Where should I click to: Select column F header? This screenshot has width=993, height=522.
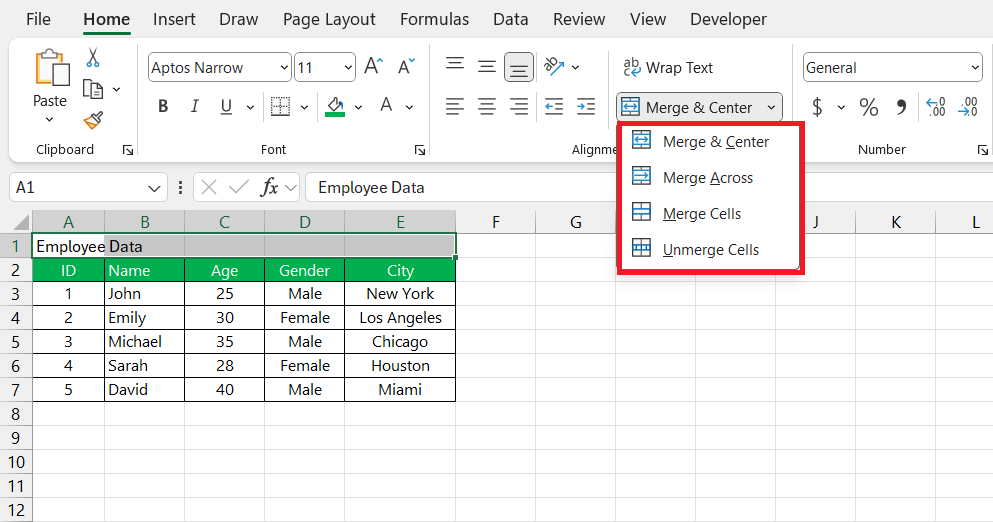pos(495,222)
